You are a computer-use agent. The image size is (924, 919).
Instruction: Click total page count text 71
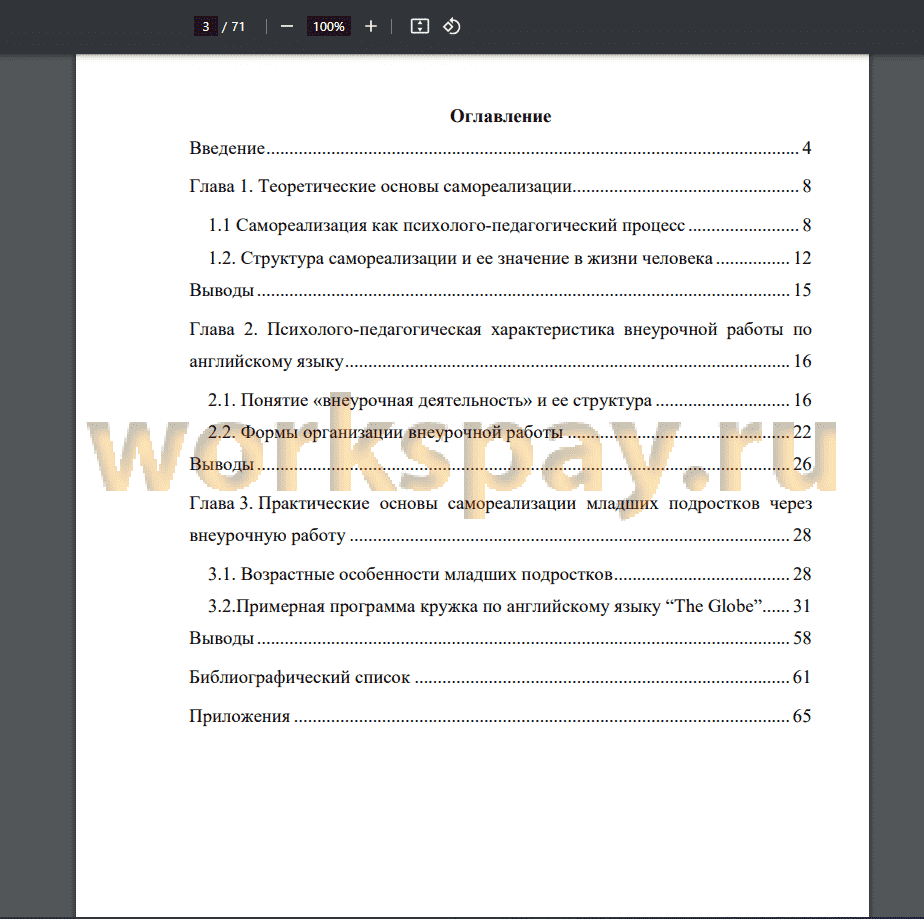pyautogui.click(x=238, y=27)
